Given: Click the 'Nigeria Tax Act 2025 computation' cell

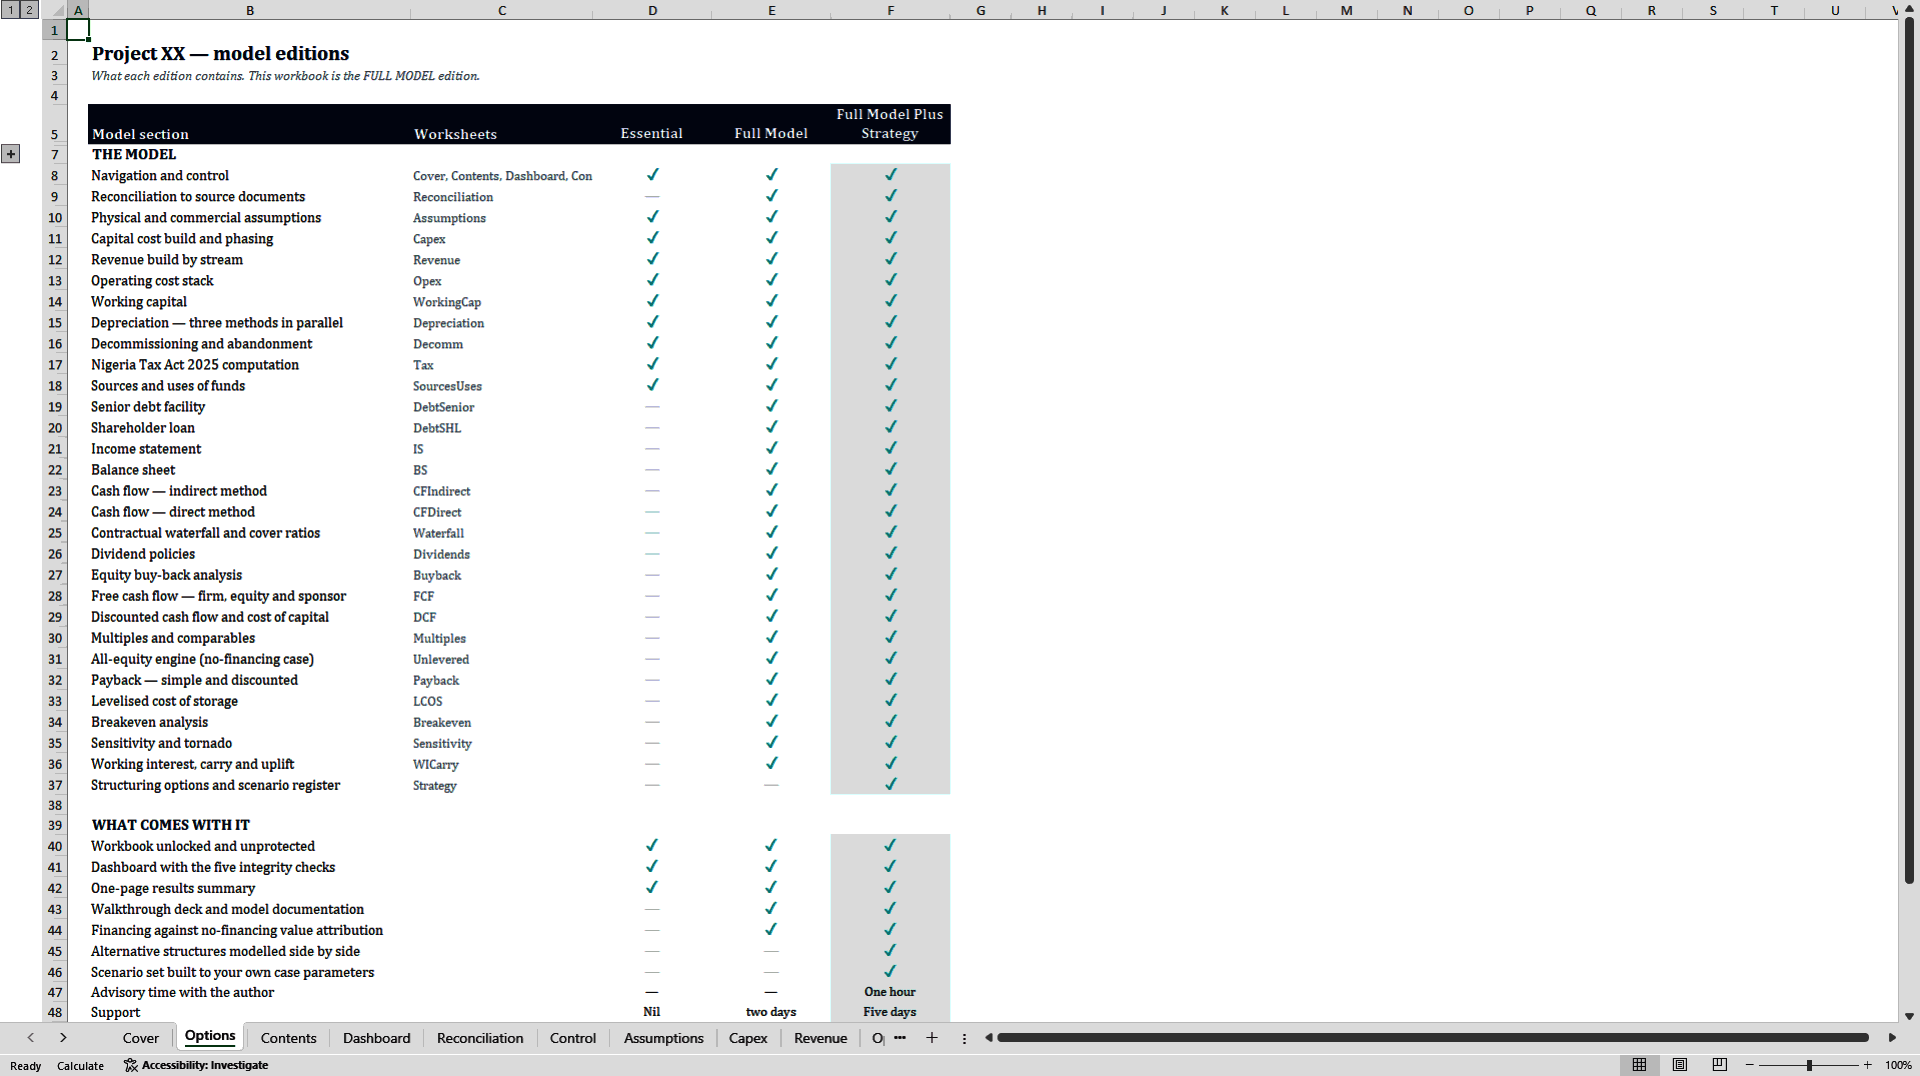Looking at the screenshot, I should tap(249, 365).
